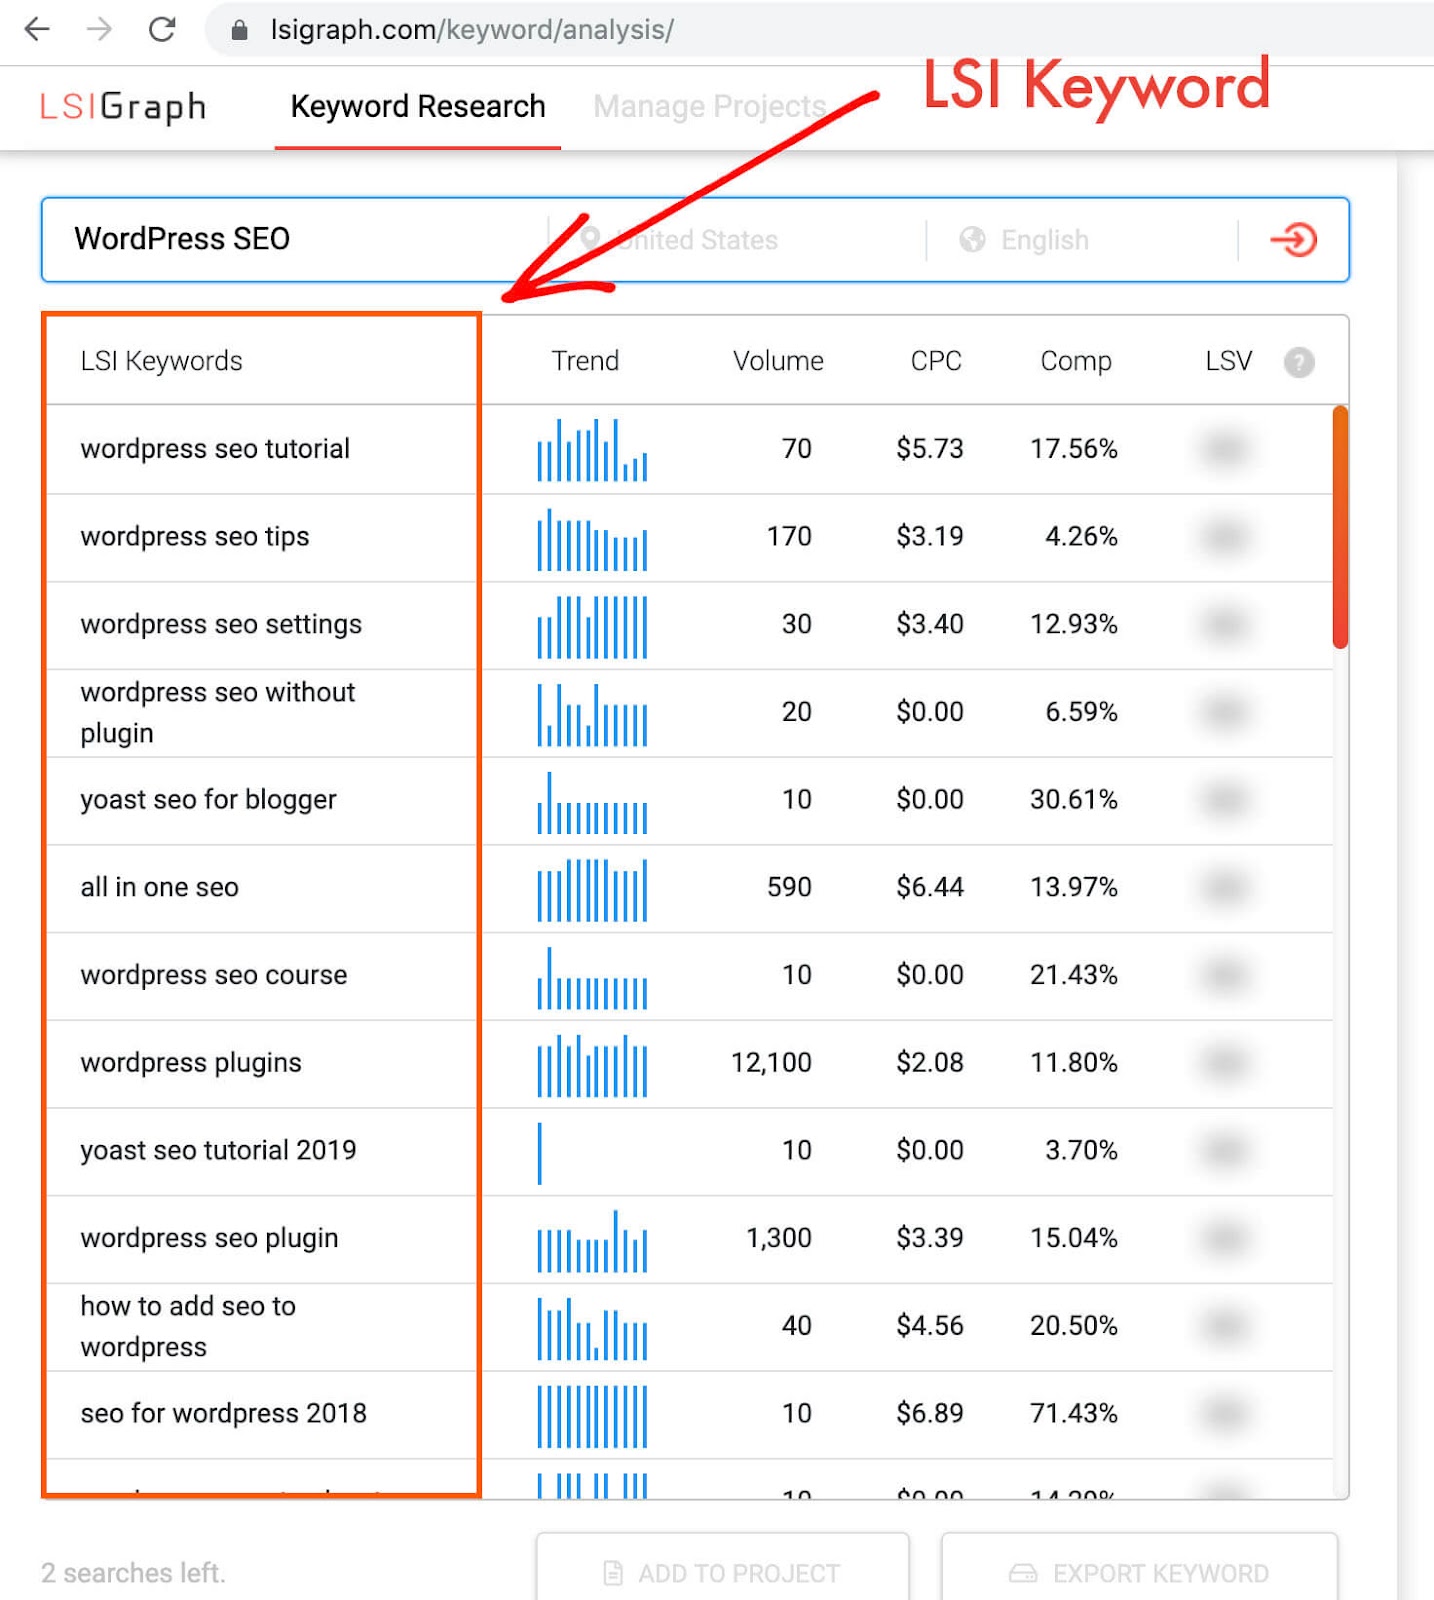This screenshot has height=1600, width=1434.
Task: Select keyword how to add seo to wordpress
Action: [x=188, y=1326]
